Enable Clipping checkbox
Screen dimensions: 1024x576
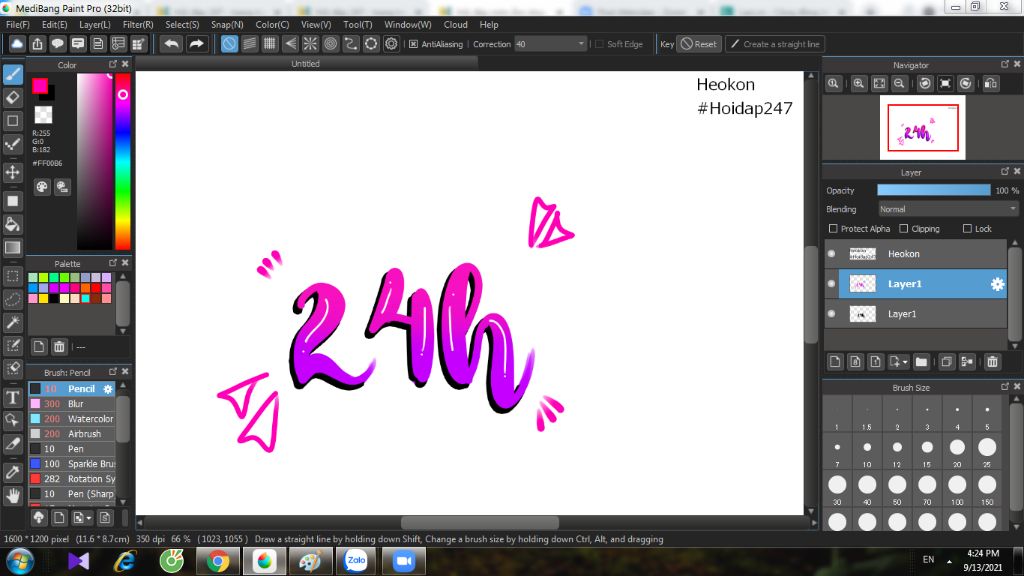(x=903, y=229)
